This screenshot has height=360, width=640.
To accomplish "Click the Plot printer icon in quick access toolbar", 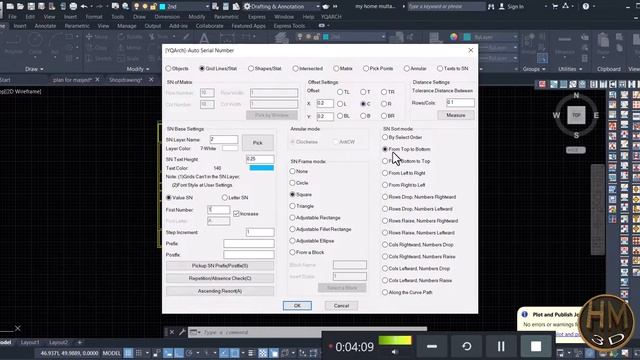I will (x=73, y=7).
